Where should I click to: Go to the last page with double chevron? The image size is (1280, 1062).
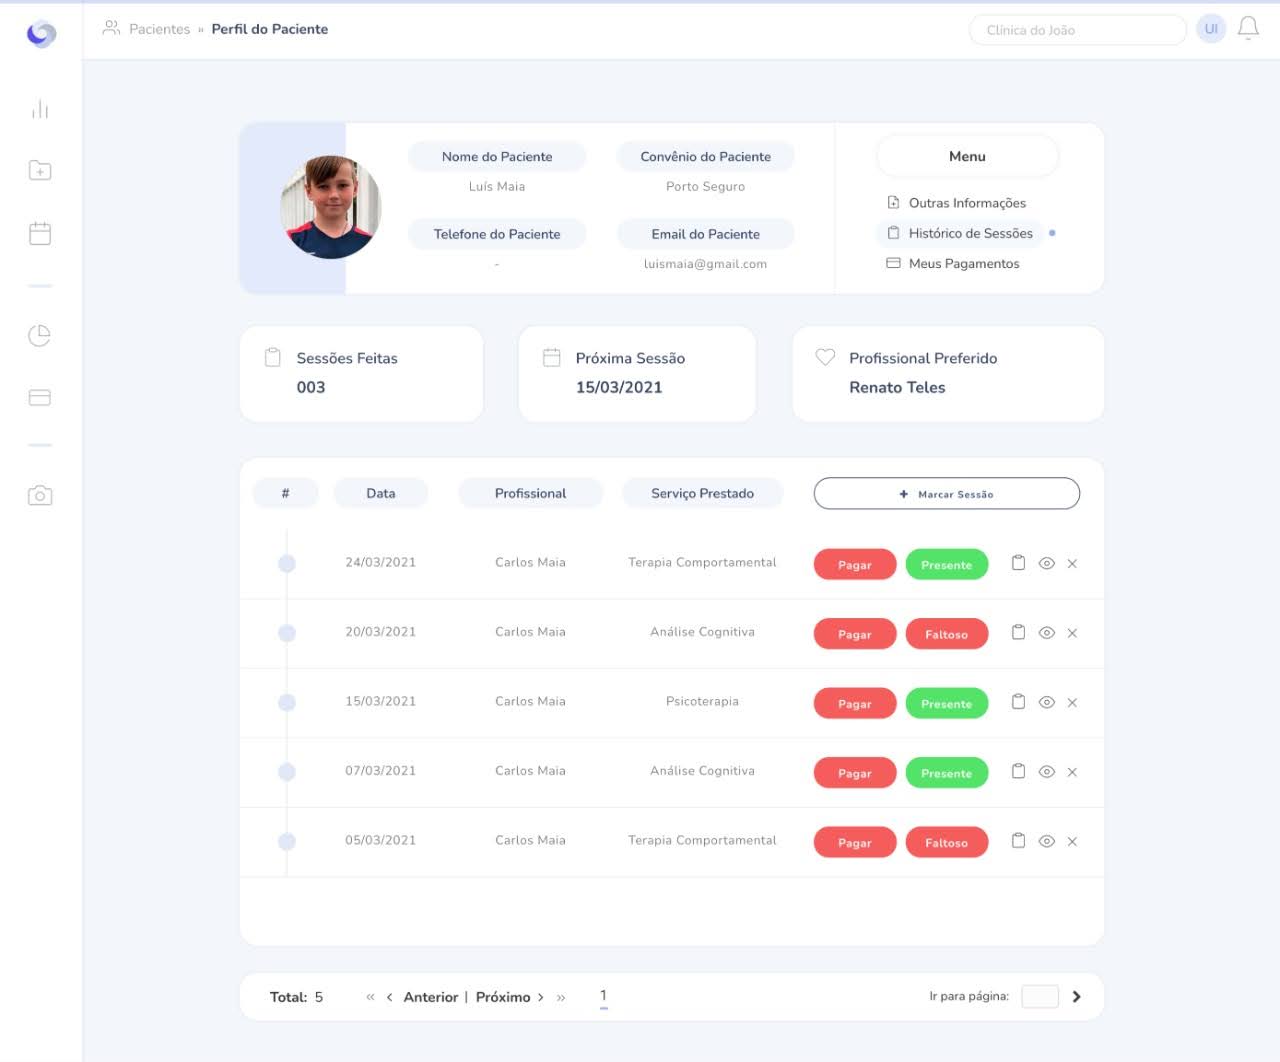tap(561, 997)
